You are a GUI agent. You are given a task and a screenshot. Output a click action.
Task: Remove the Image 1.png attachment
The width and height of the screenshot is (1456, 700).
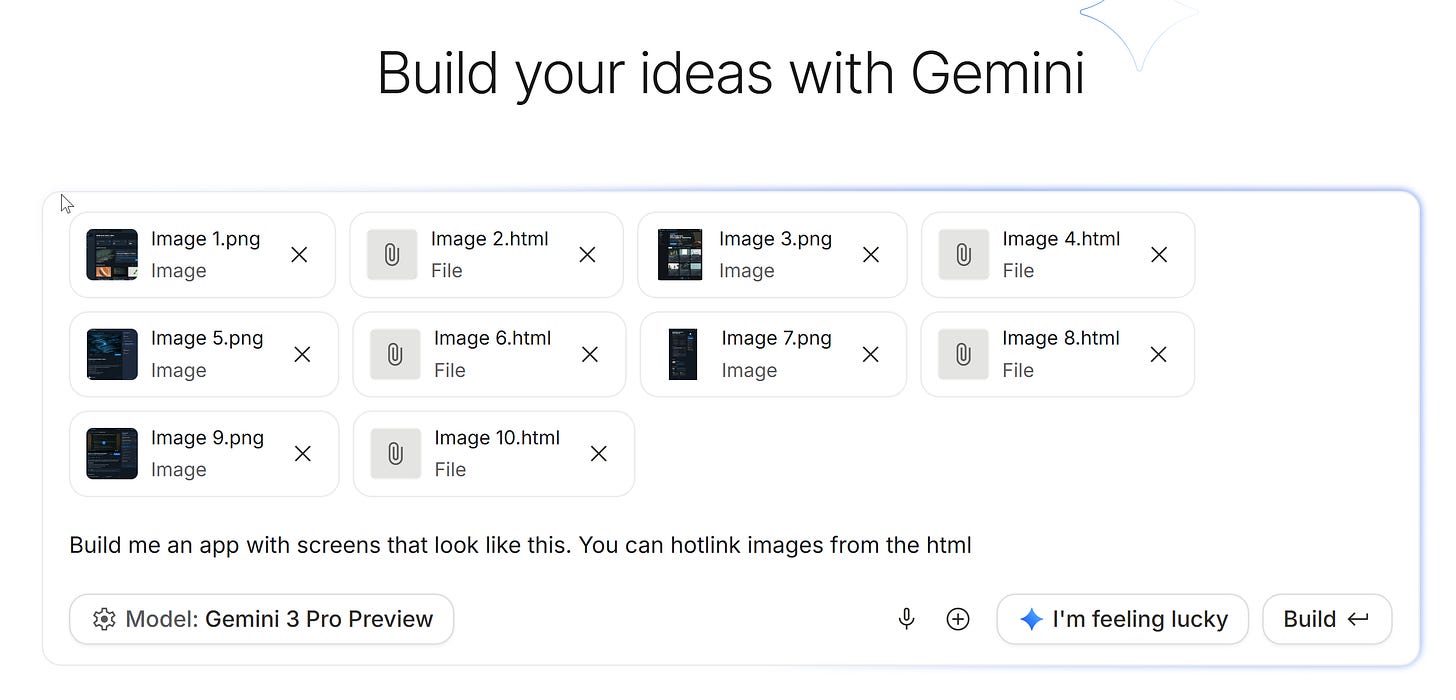click(x=299, y=255)
